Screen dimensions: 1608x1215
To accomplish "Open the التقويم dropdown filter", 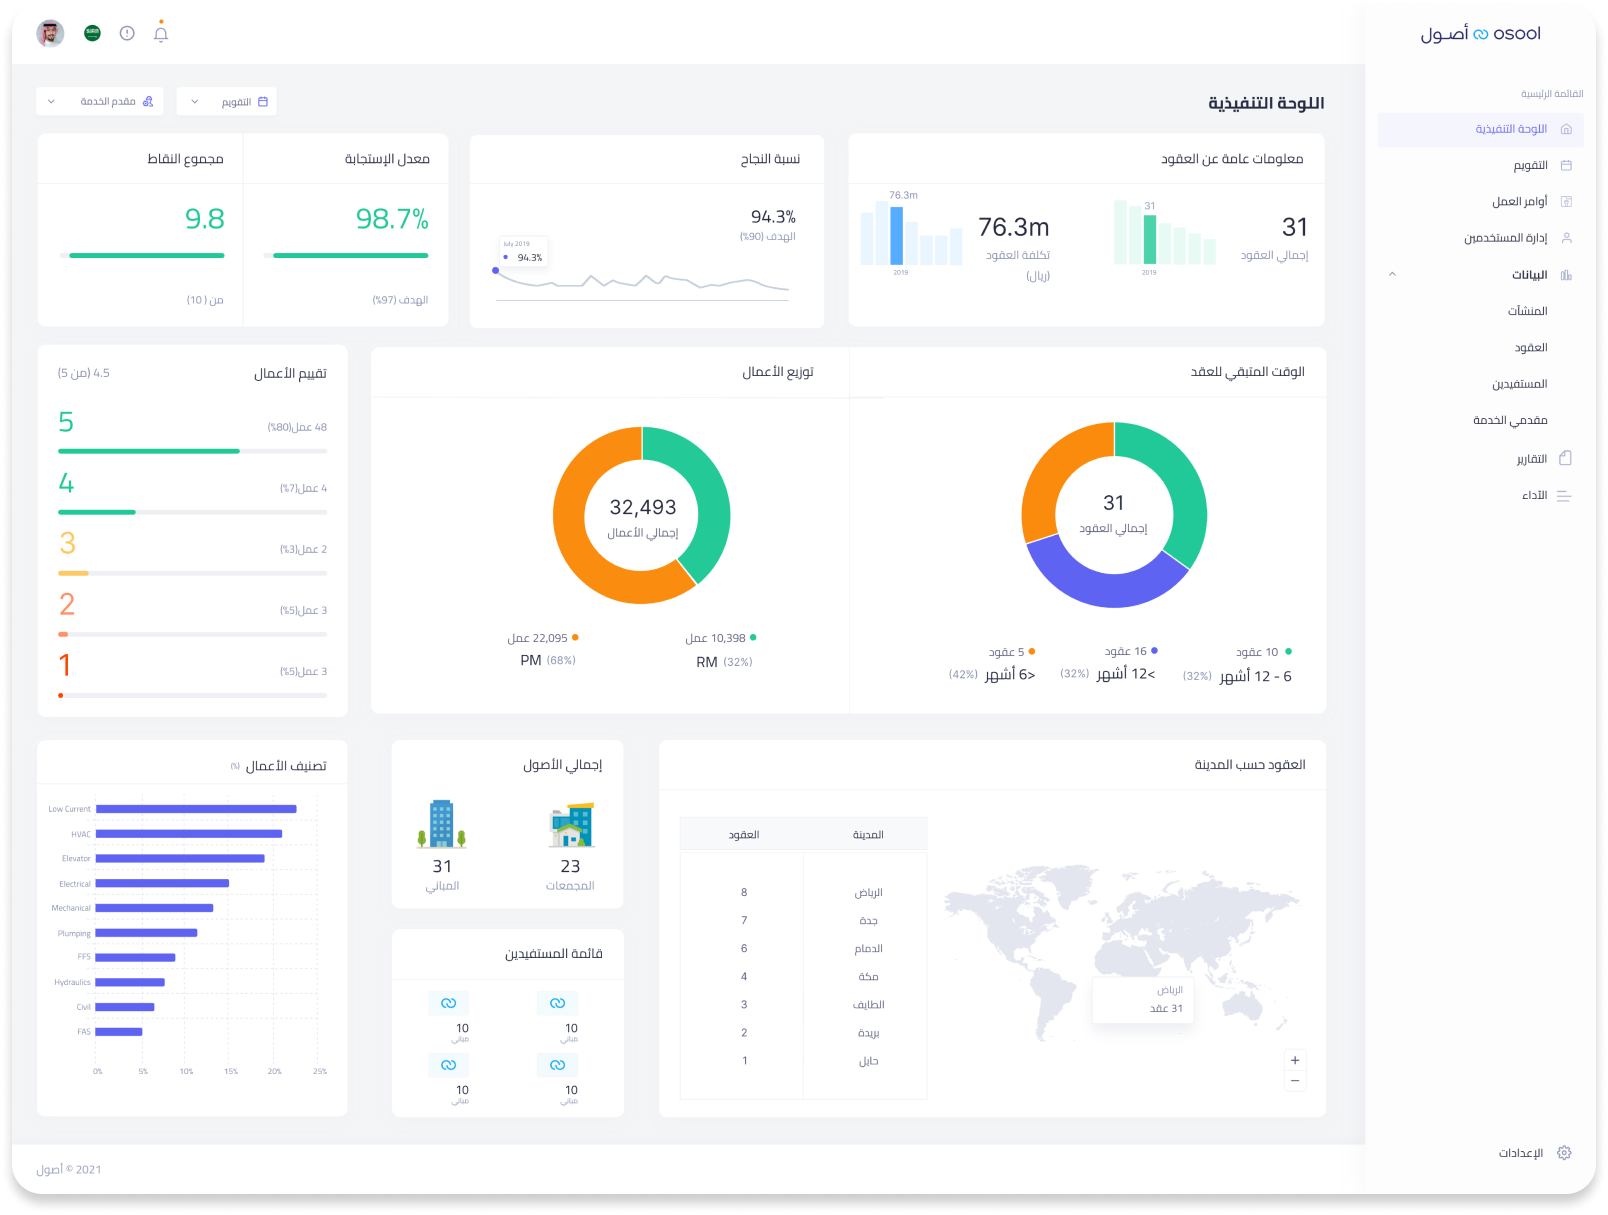I will tap(227, 102).
